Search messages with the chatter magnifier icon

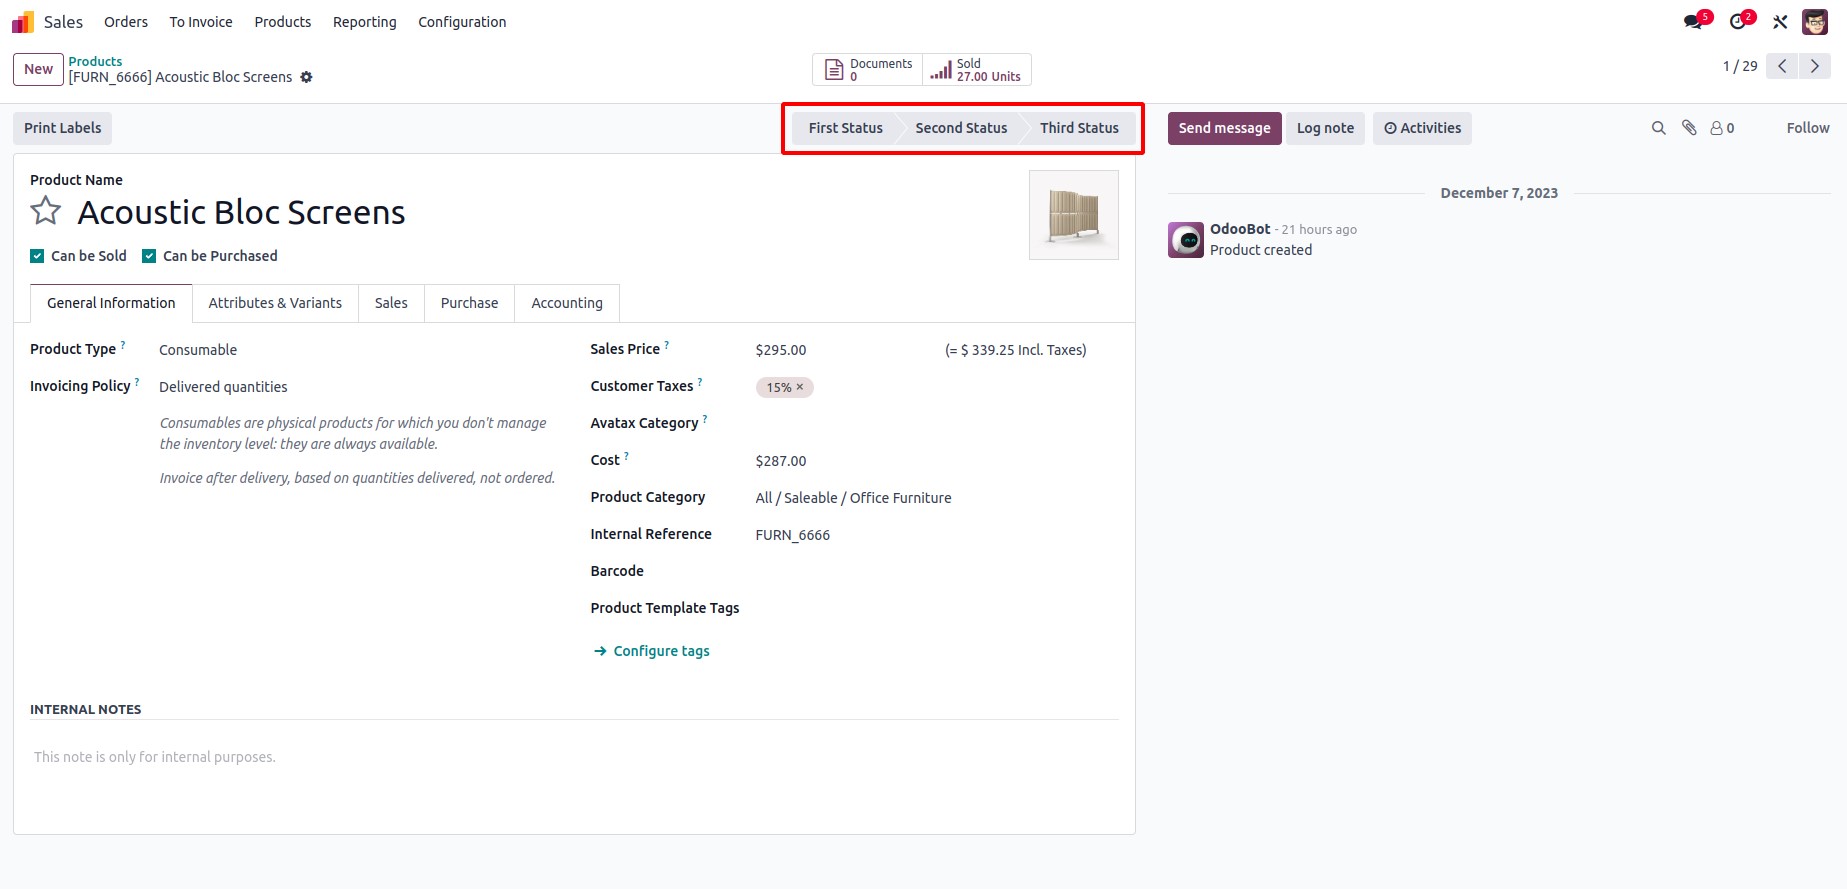click(1658, 128)
